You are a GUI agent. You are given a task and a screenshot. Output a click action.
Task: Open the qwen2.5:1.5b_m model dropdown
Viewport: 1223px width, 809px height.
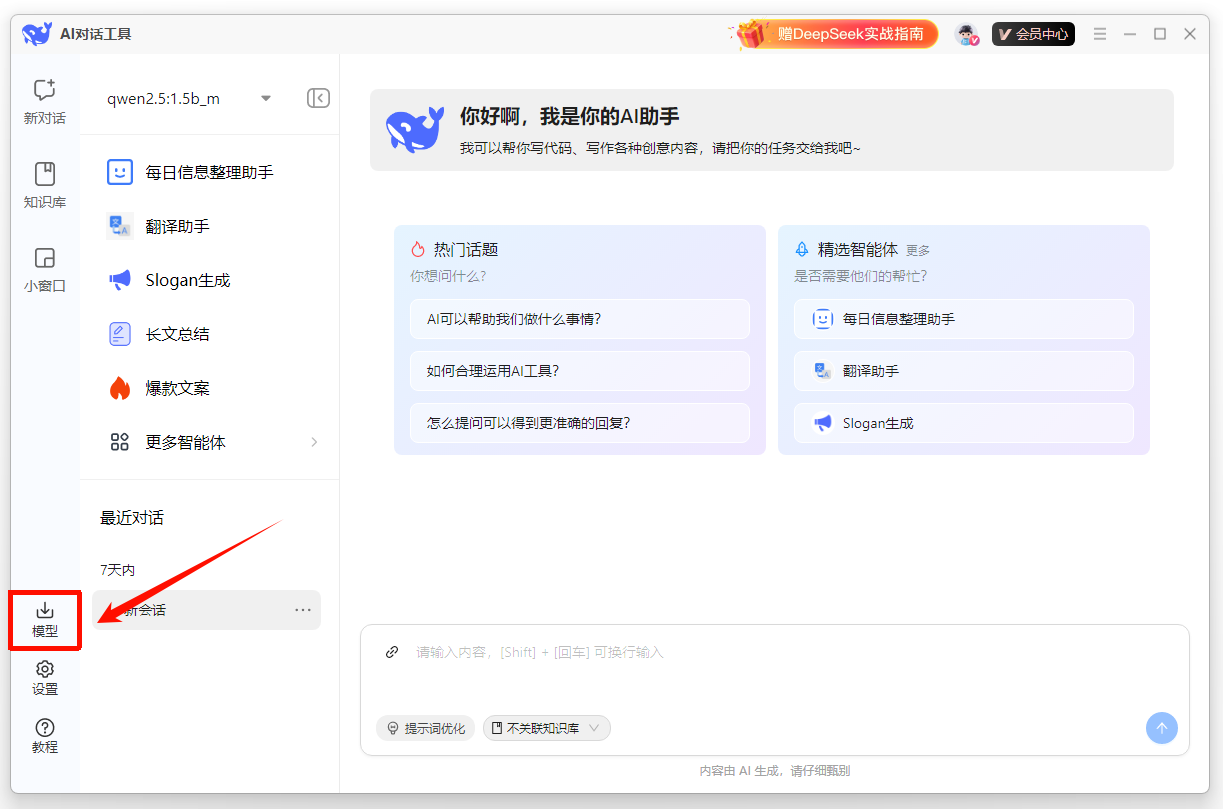point(187,98)
